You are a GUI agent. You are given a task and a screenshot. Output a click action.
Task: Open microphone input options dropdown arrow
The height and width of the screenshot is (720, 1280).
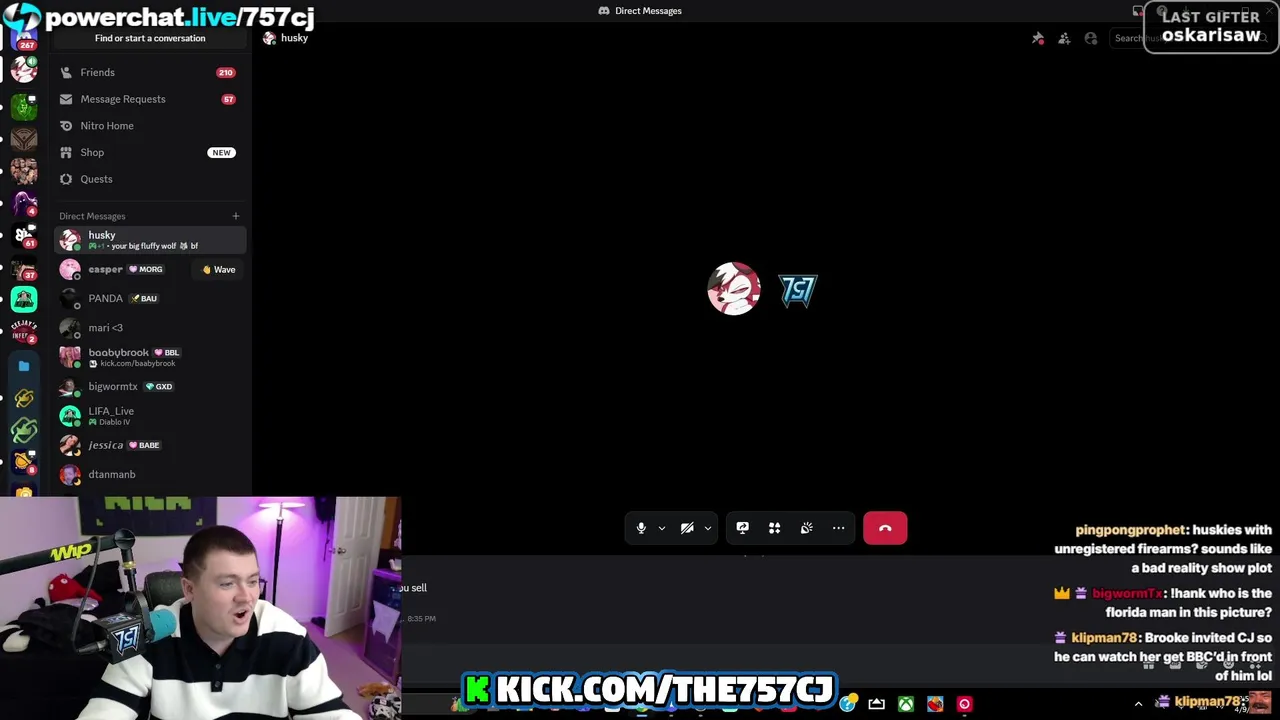pyautogui.click(x=662, y=528)
